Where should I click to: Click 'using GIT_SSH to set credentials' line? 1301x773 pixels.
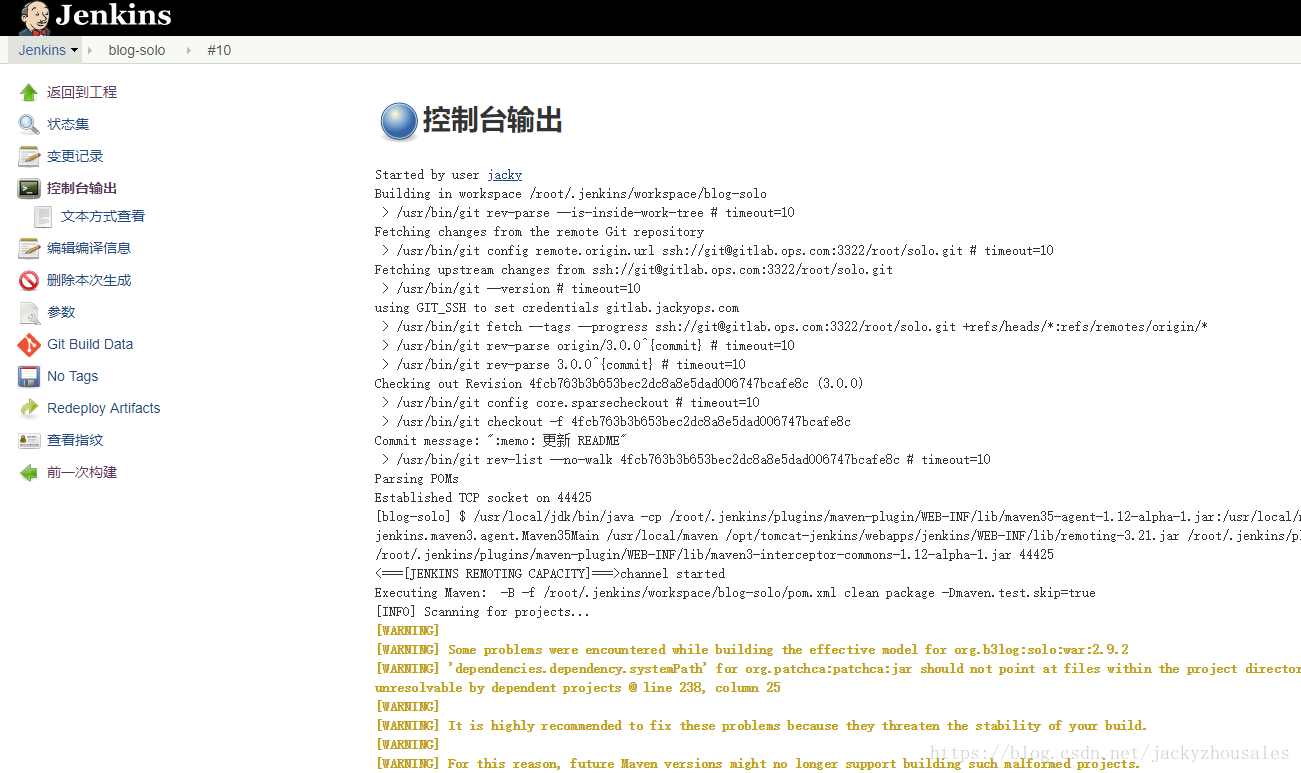pos(557,308)
